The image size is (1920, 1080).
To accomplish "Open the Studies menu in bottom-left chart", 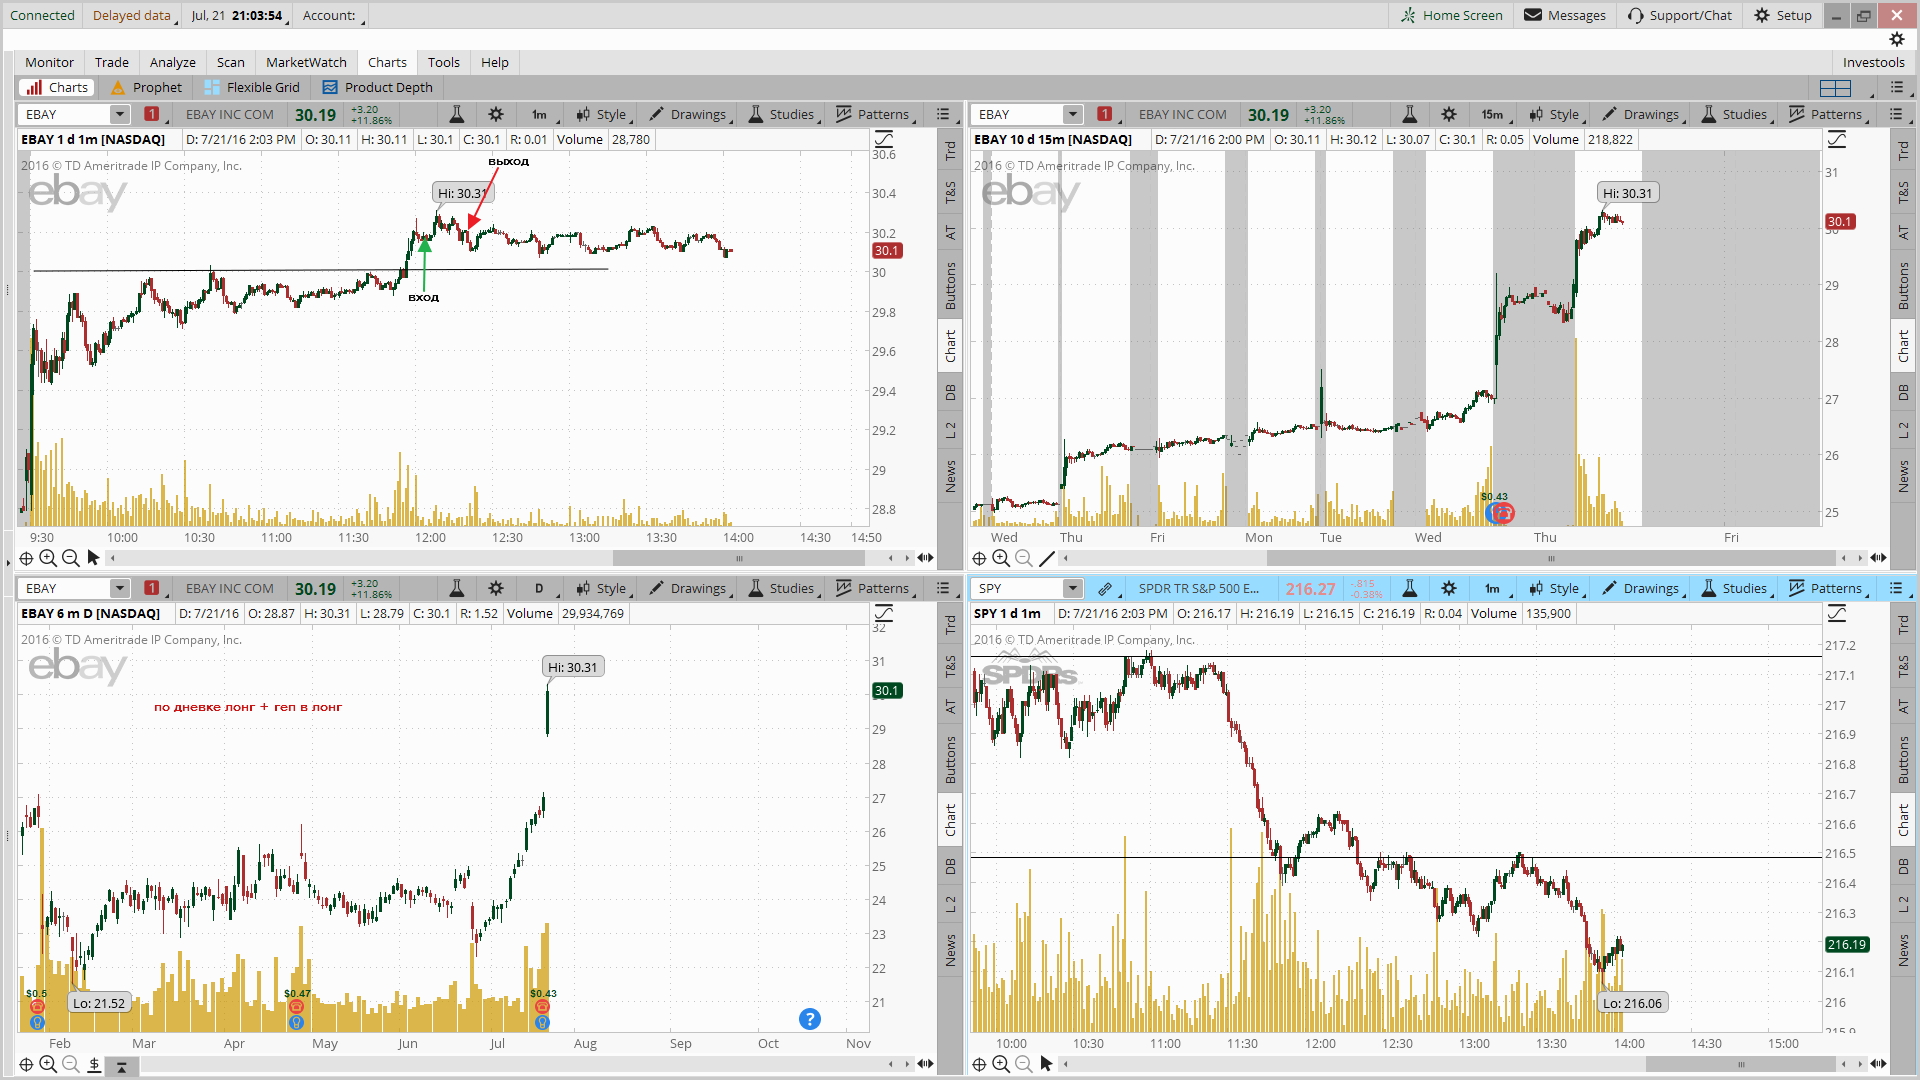I will tap(783, 588).
